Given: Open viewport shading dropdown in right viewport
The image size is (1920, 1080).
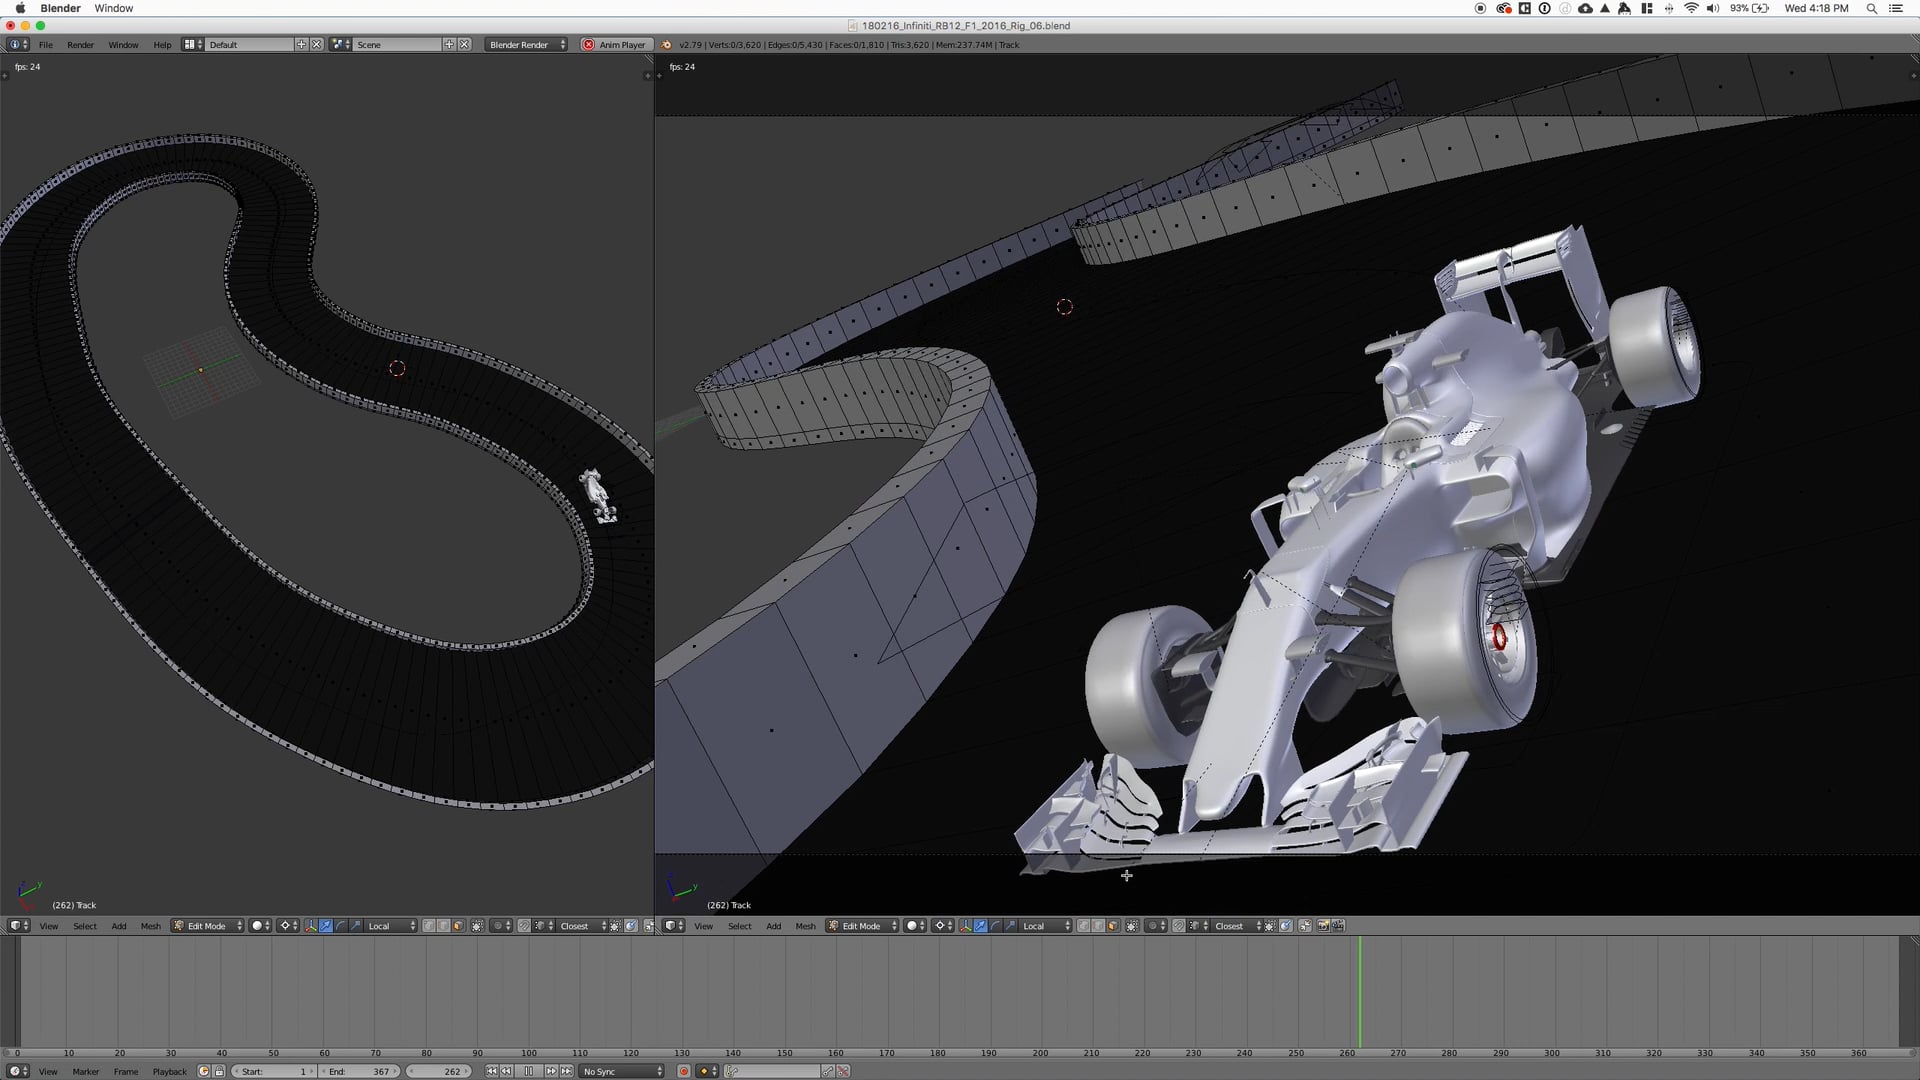Looking at the screenshot, I should (x=916, y=926).
